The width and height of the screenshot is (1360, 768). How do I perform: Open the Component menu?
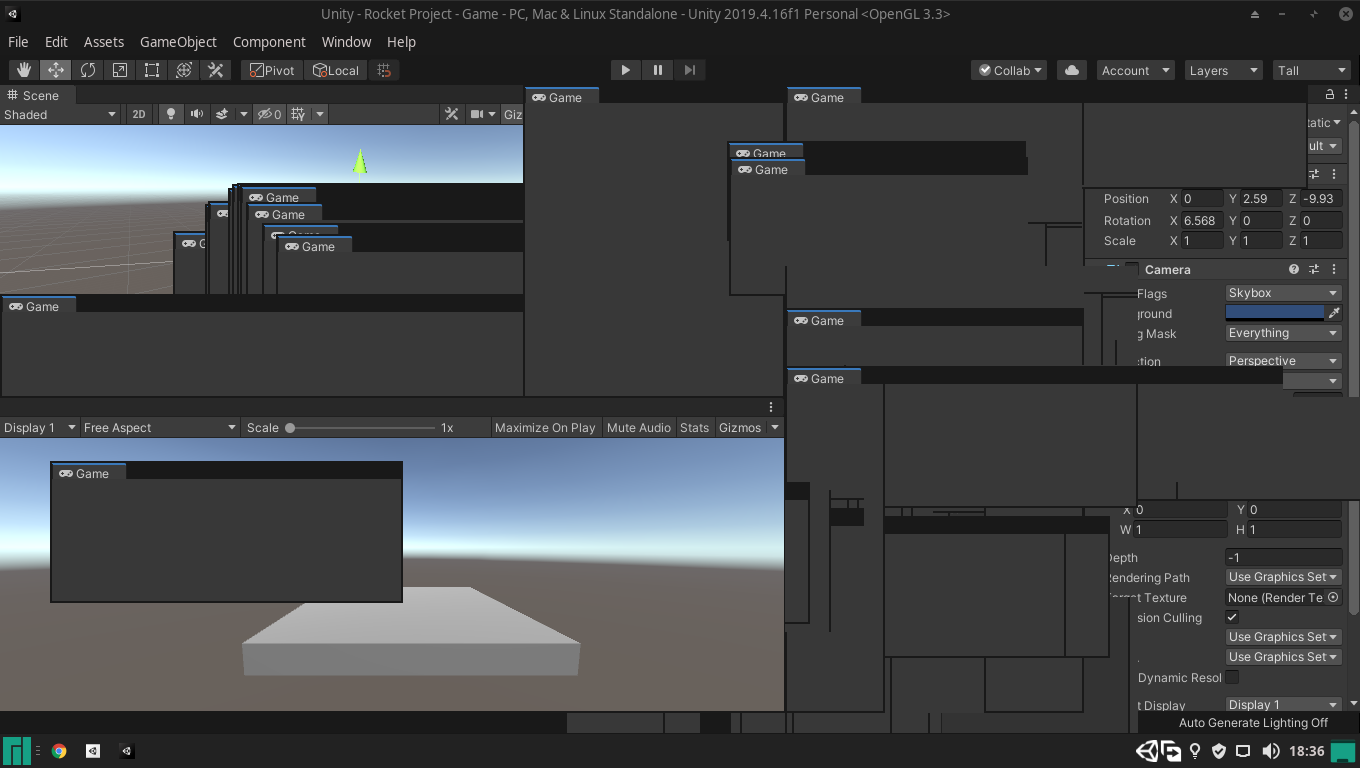coord(269,42)
